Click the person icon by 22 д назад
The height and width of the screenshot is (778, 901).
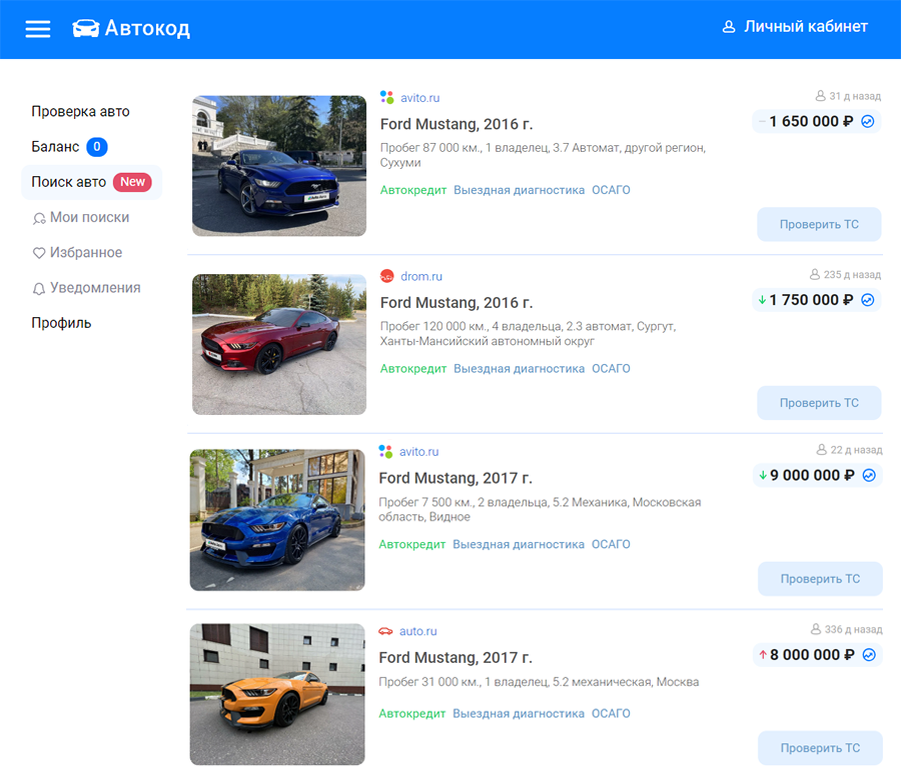click(822, 449)
